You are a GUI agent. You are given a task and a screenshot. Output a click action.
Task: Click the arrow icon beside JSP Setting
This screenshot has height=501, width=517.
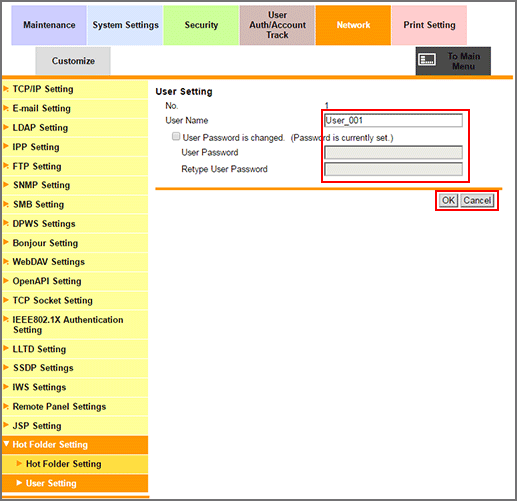pos(6,425)
